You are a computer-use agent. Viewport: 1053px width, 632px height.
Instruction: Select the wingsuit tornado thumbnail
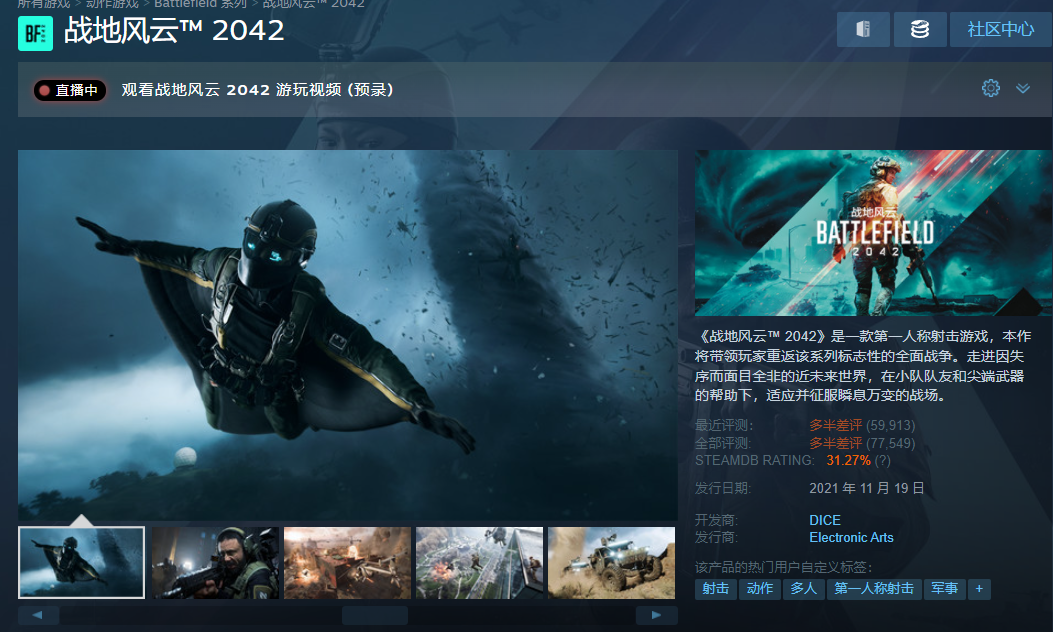[x=81, y=562]
